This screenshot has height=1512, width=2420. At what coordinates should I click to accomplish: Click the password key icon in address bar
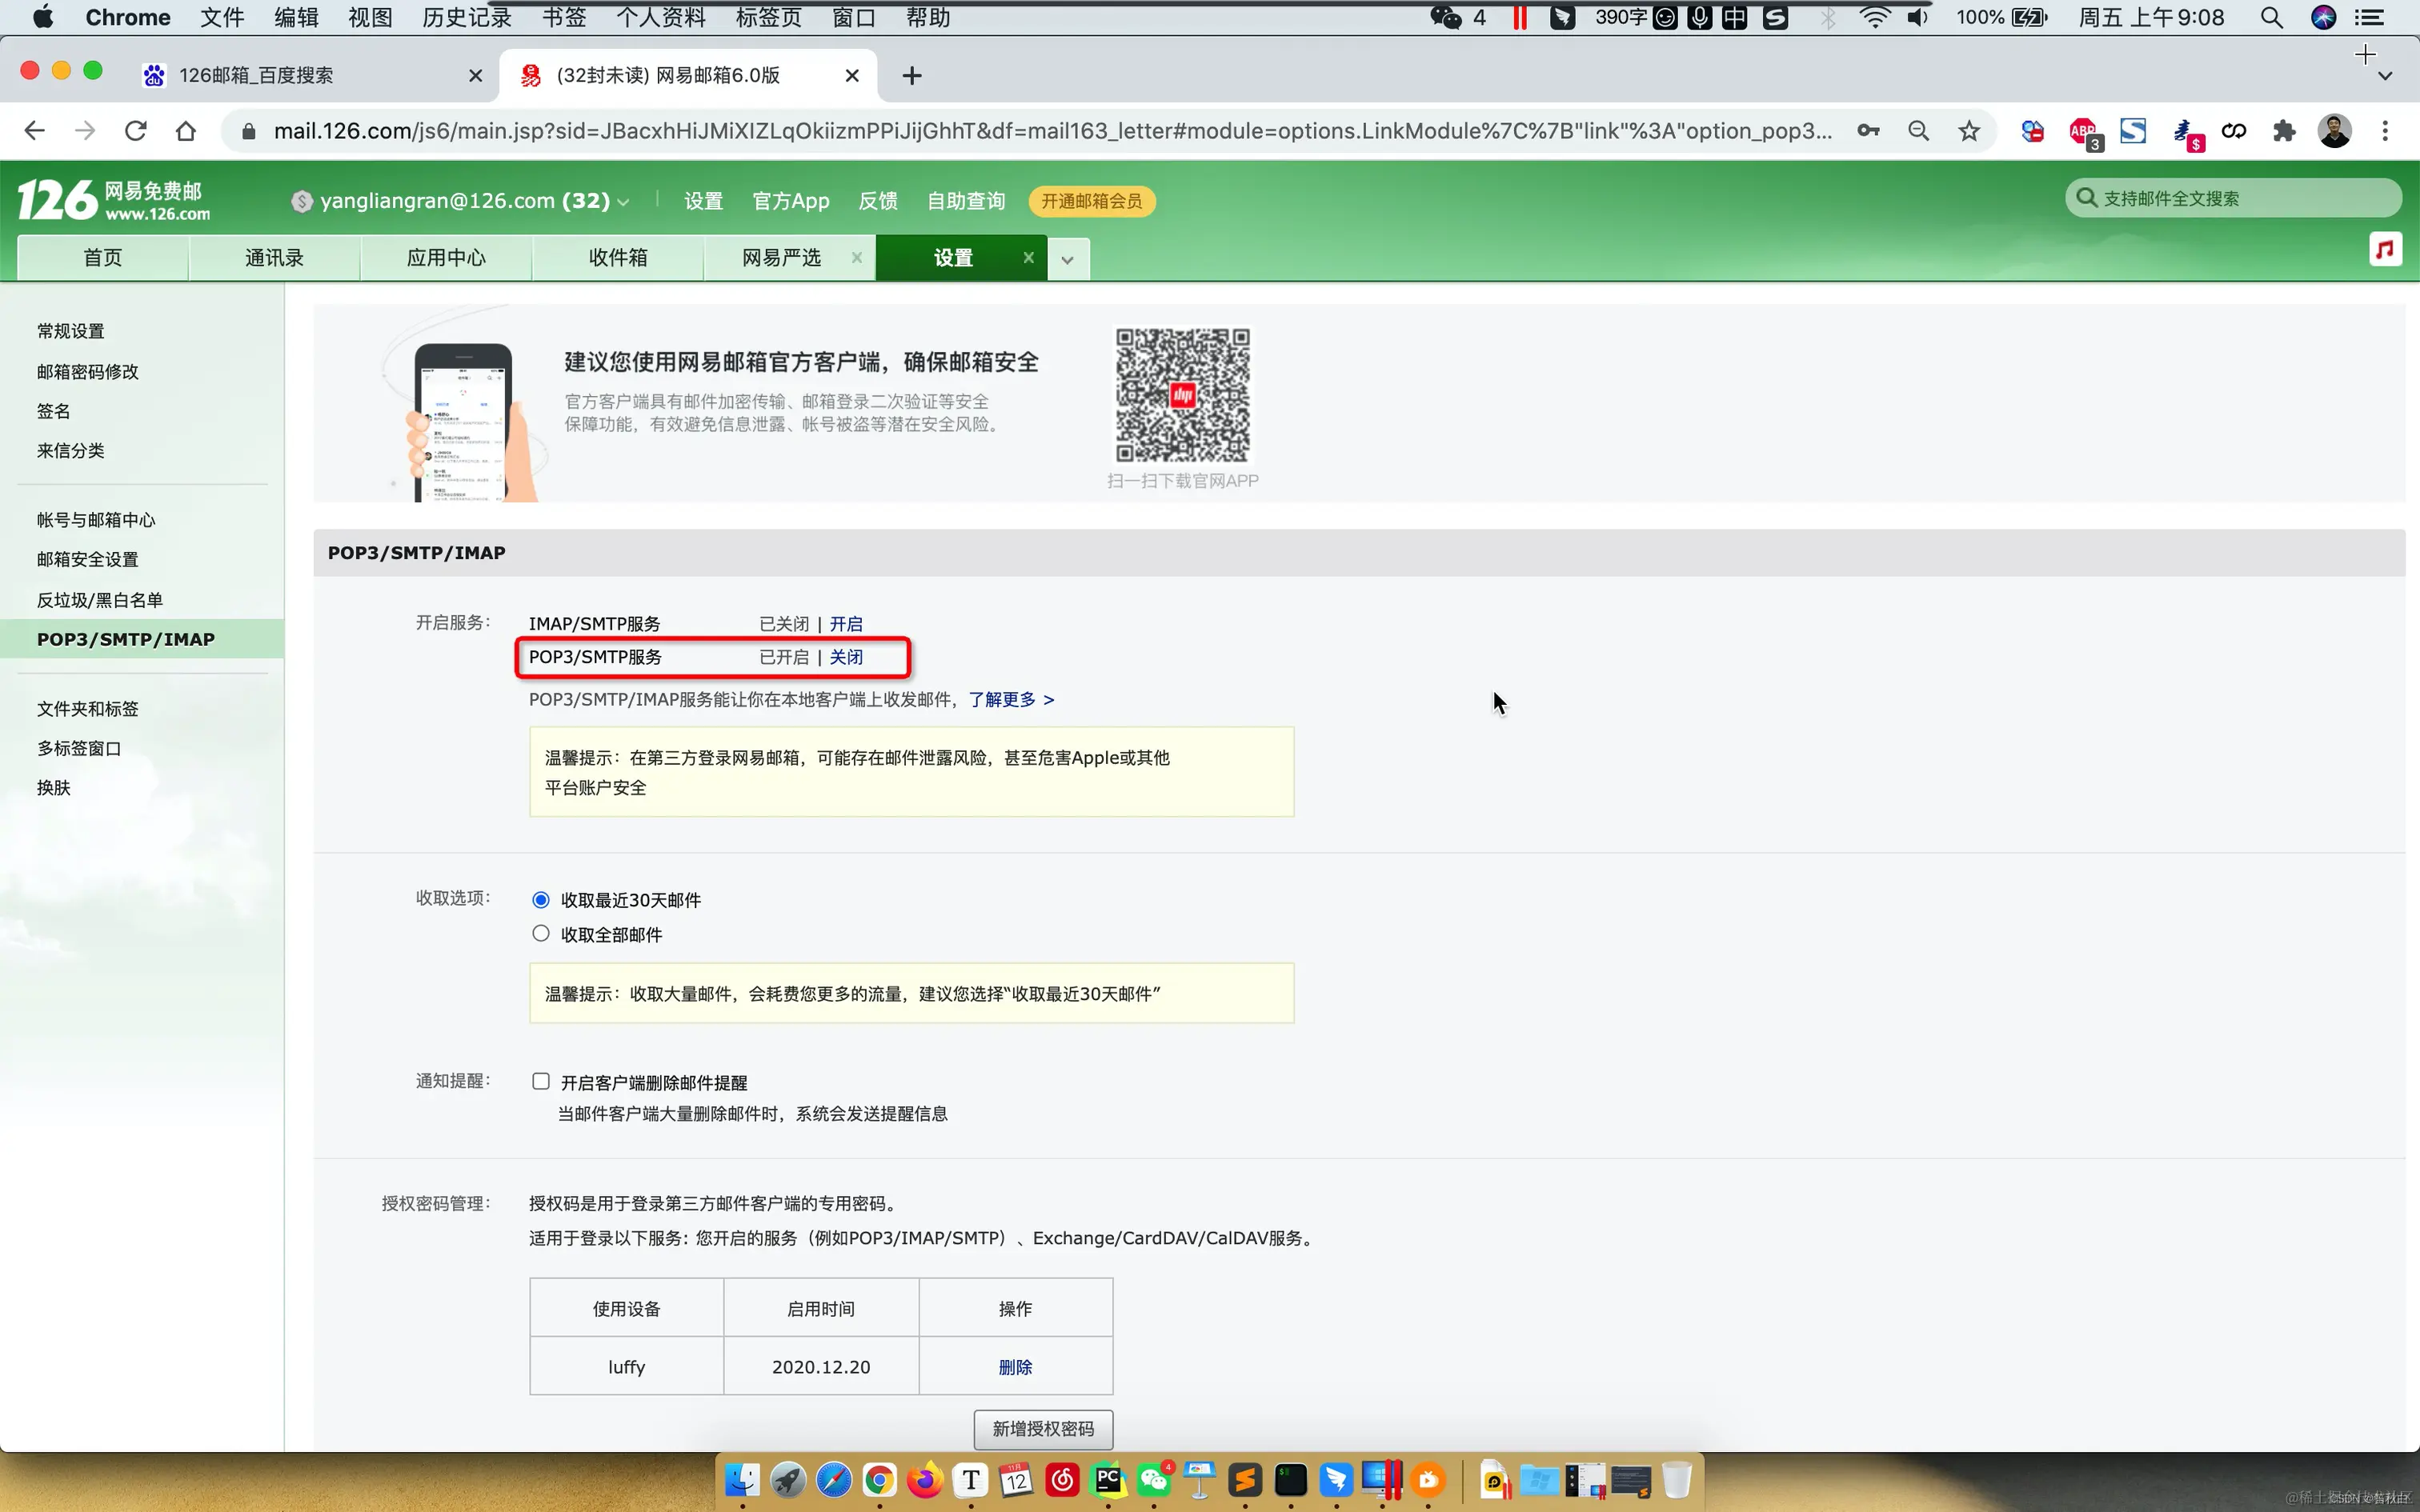[1867, 131]
